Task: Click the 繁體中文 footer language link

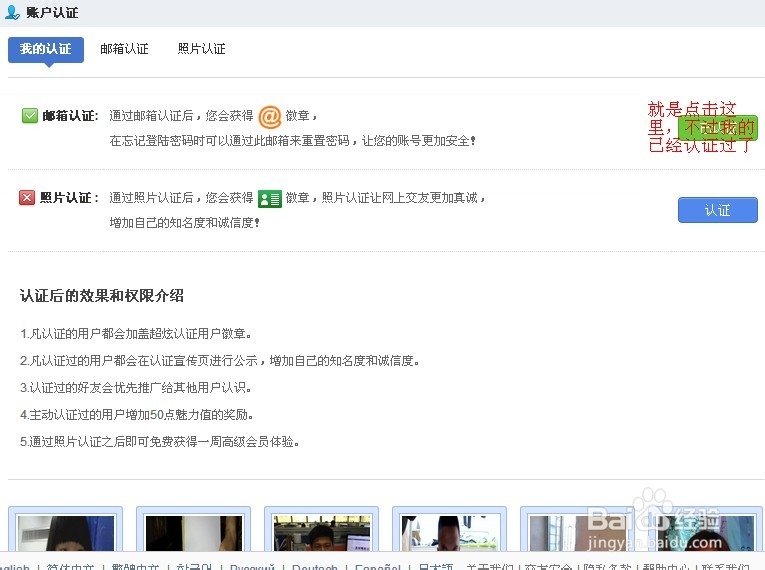Action: [135, 567]
